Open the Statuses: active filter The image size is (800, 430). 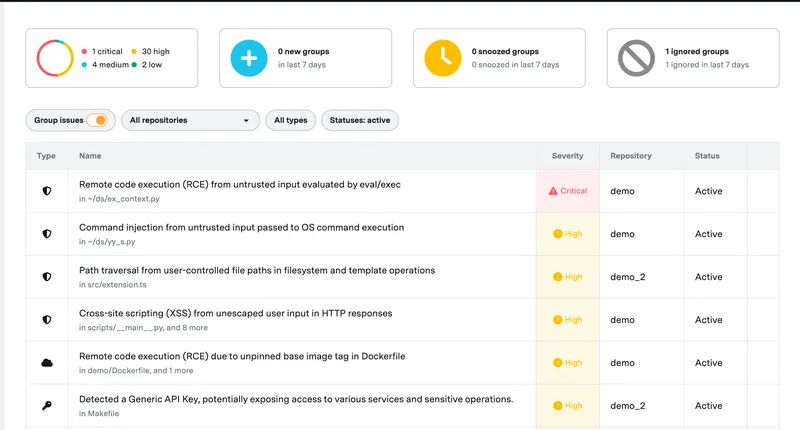pos(360,120)
